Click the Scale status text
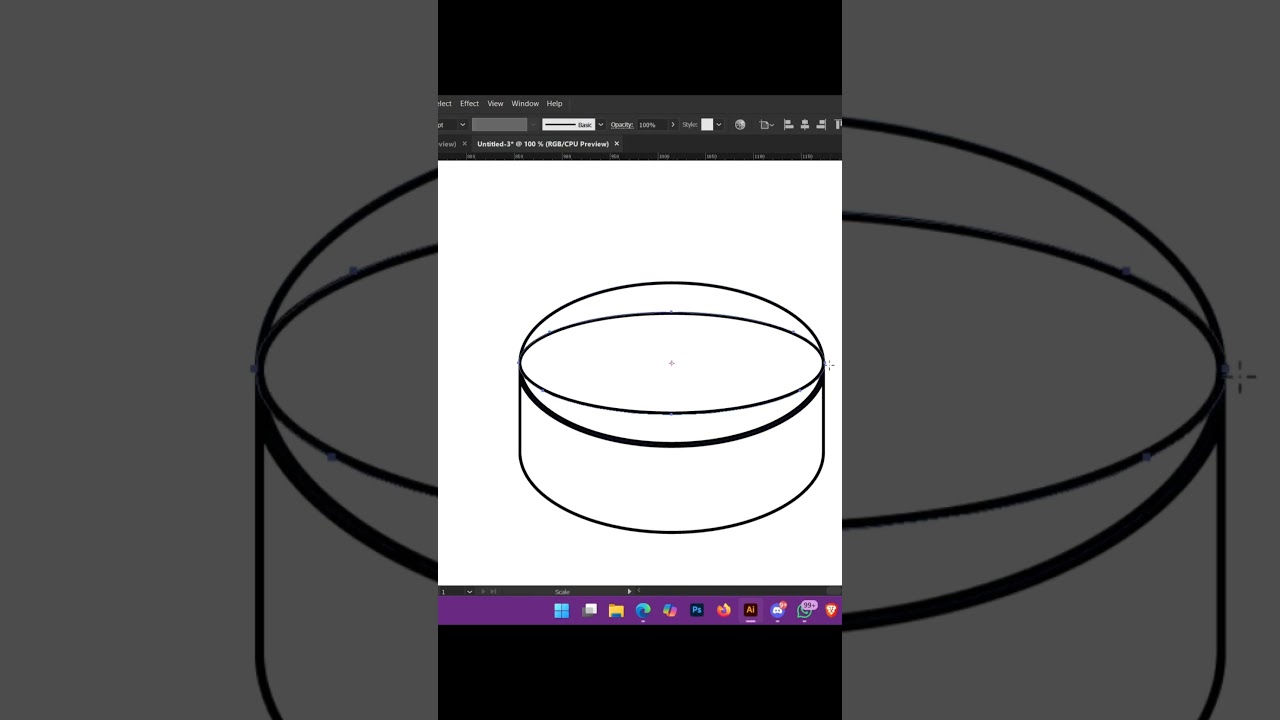The image size is (1280, 720). [x=562, y=592]
